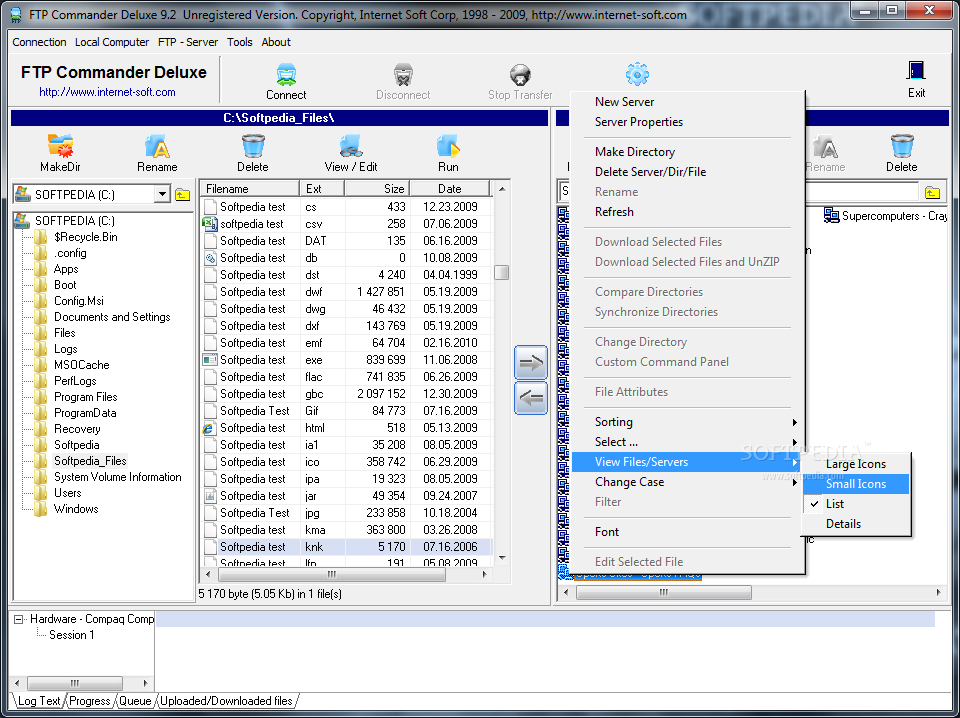Screen dimensions: 960x718
Task: Sort list by Ext column header
Action: tap(322, 189)
